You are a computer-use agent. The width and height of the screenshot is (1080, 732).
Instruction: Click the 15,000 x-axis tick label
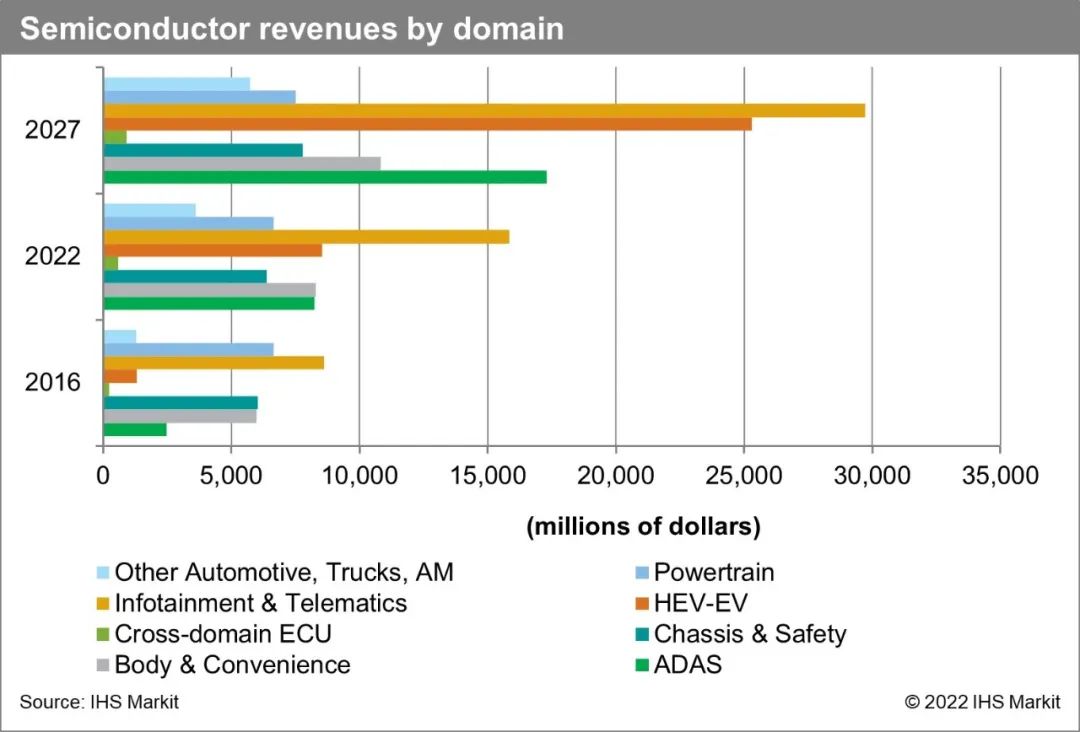click(x=488, y=475)
